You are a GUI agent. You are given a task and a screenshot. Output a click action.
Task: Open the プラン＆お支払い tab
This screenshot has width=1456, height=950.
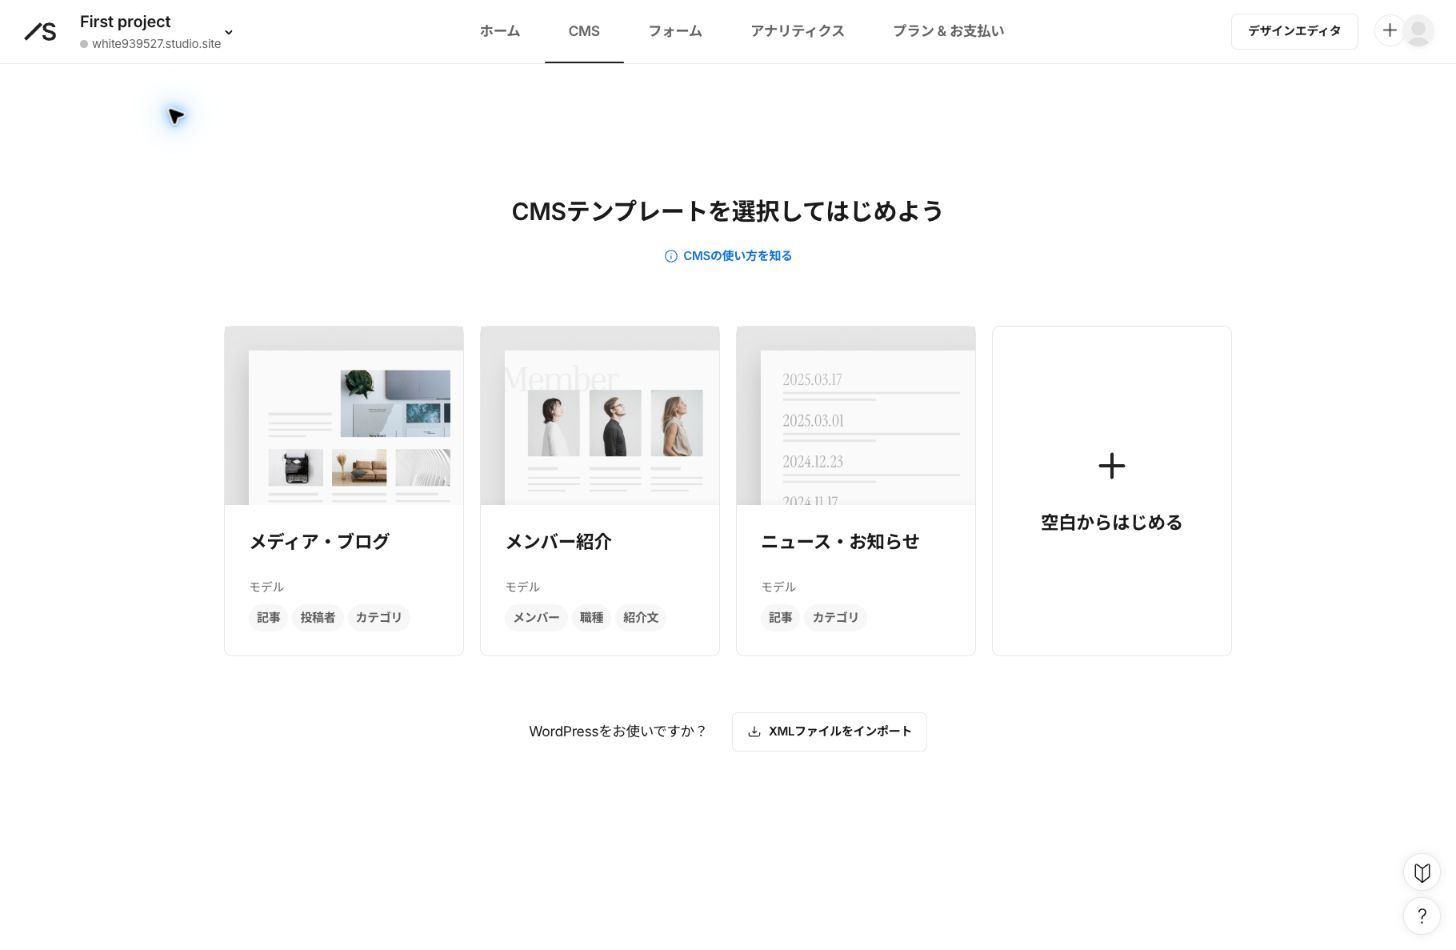[x=948, y=31]
